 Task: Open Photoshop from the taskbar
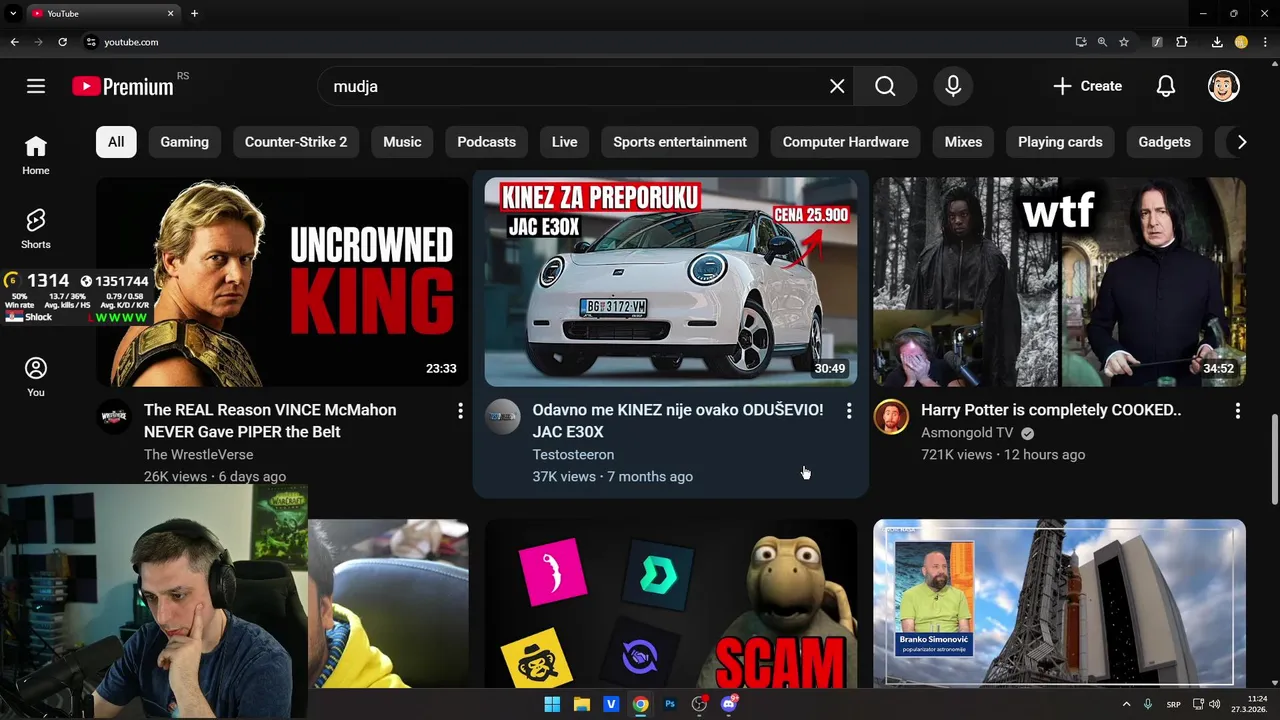tap(670, 704)
